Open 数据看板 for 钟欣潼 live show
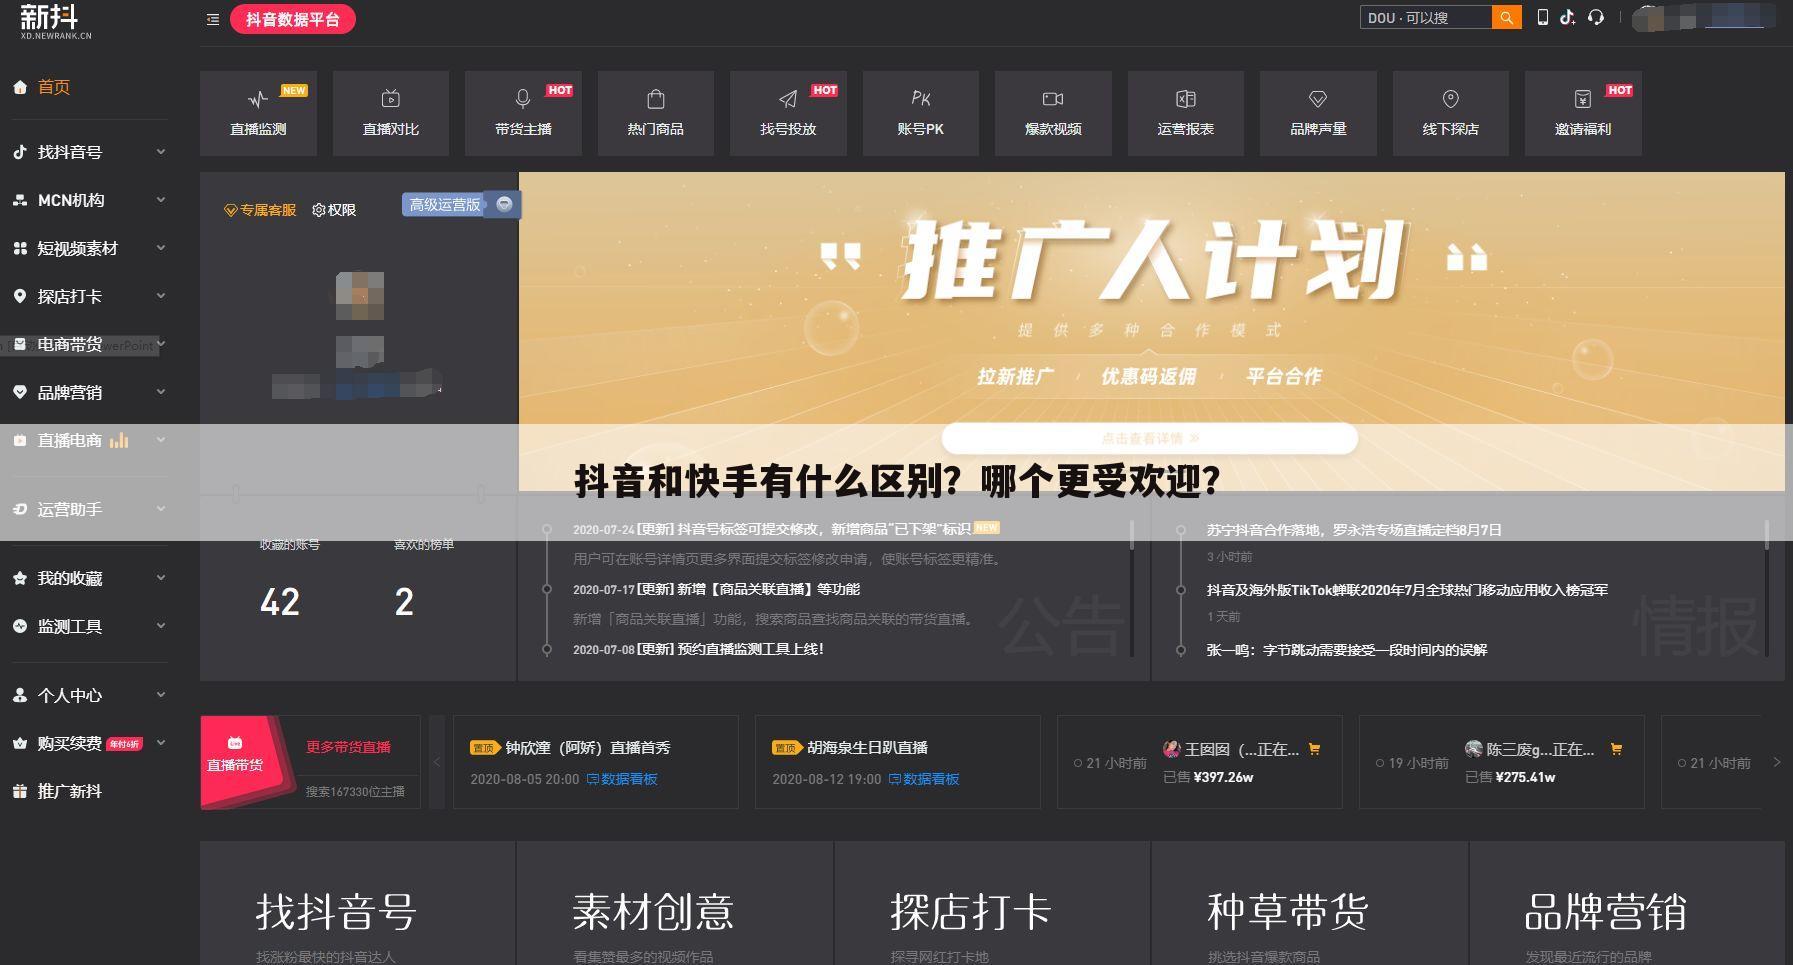1793x965 pixels. [x=622, y=779]
